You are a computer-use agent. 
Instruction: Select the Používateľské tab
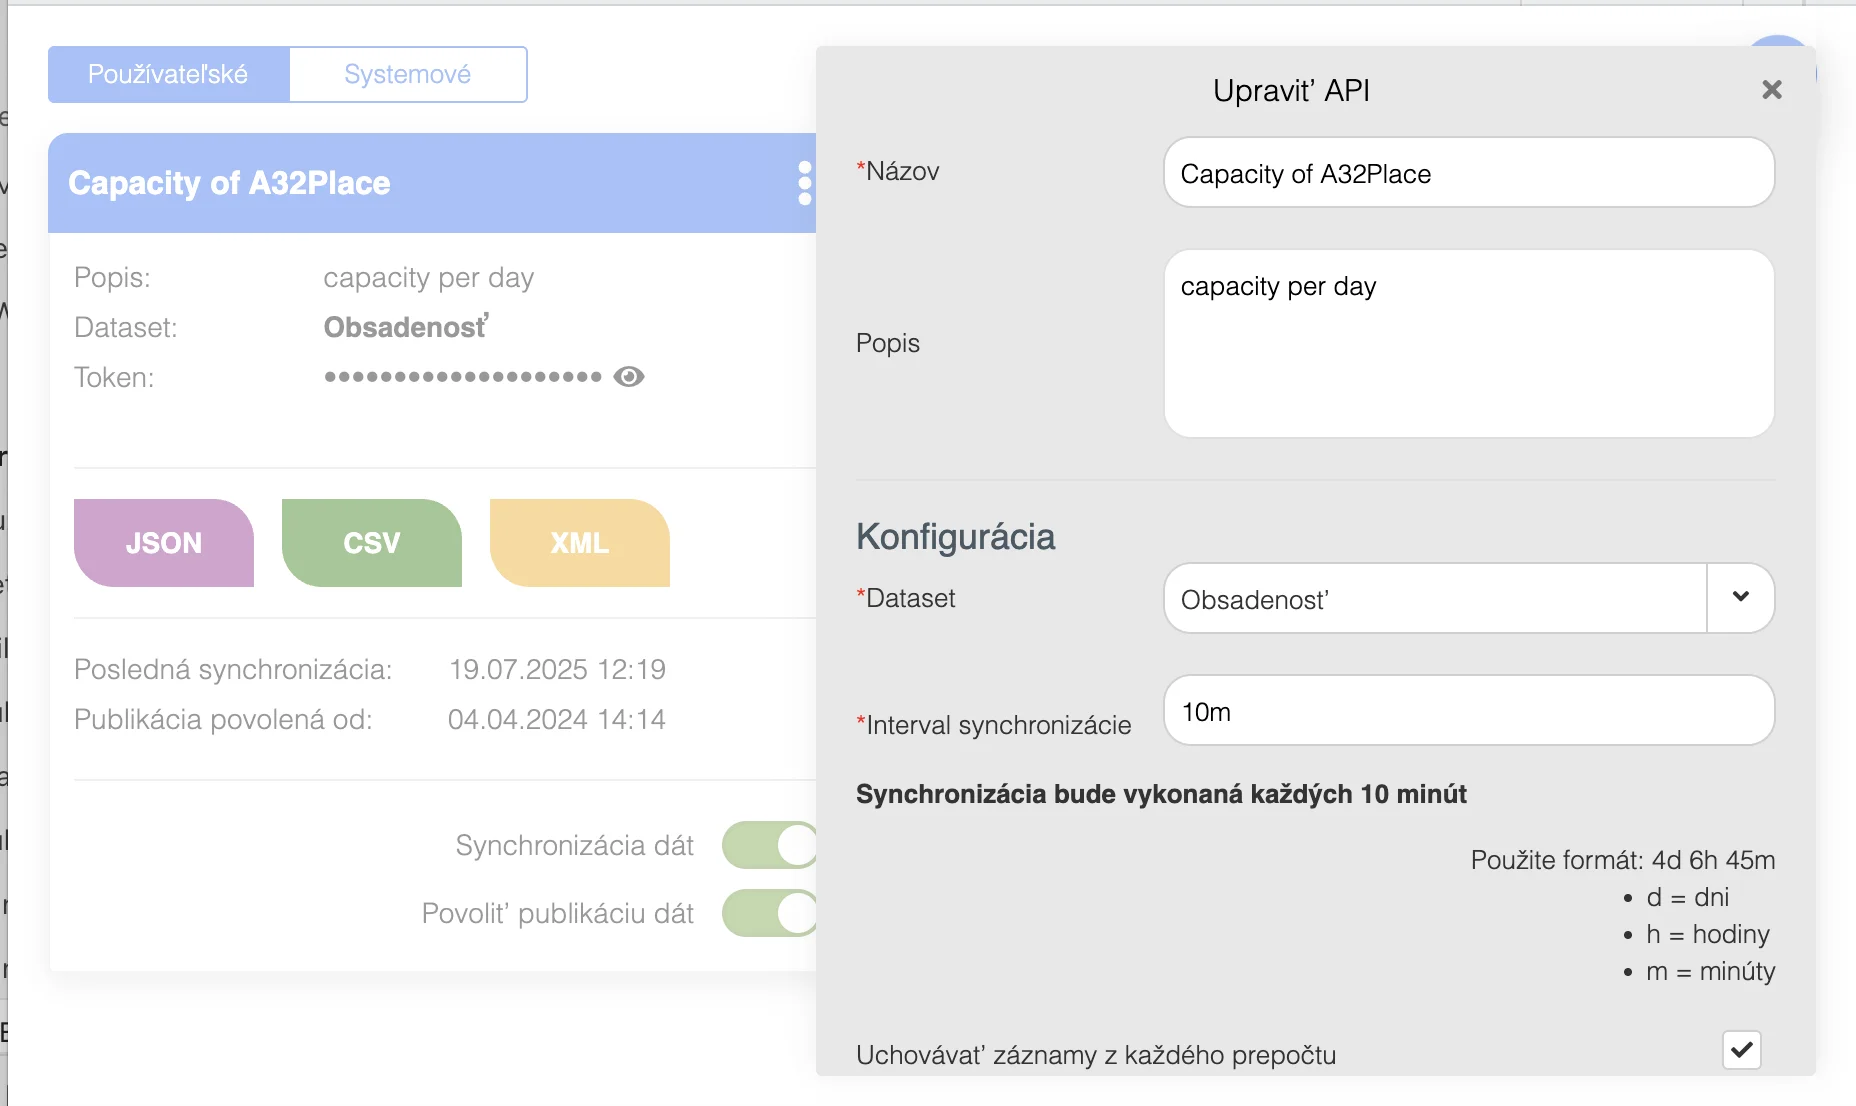coord(168,74)
